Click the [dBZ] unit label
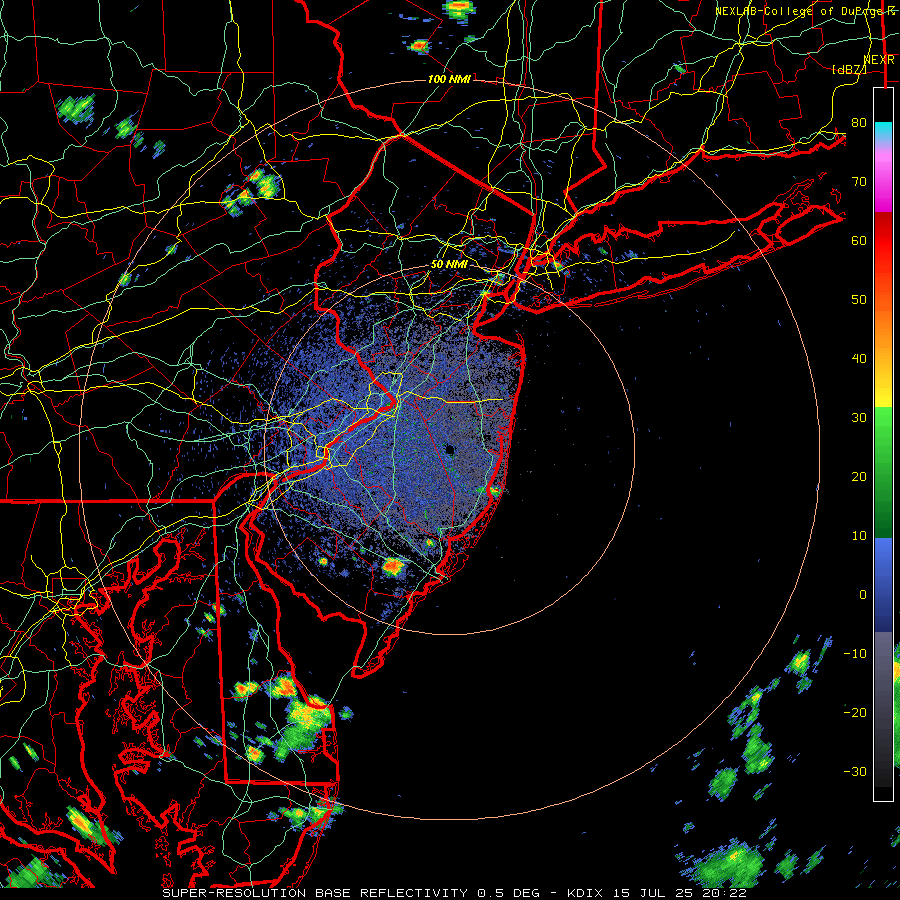Viewport: 900px width, 900px height. pyautogui.click(x=849, y=69)
